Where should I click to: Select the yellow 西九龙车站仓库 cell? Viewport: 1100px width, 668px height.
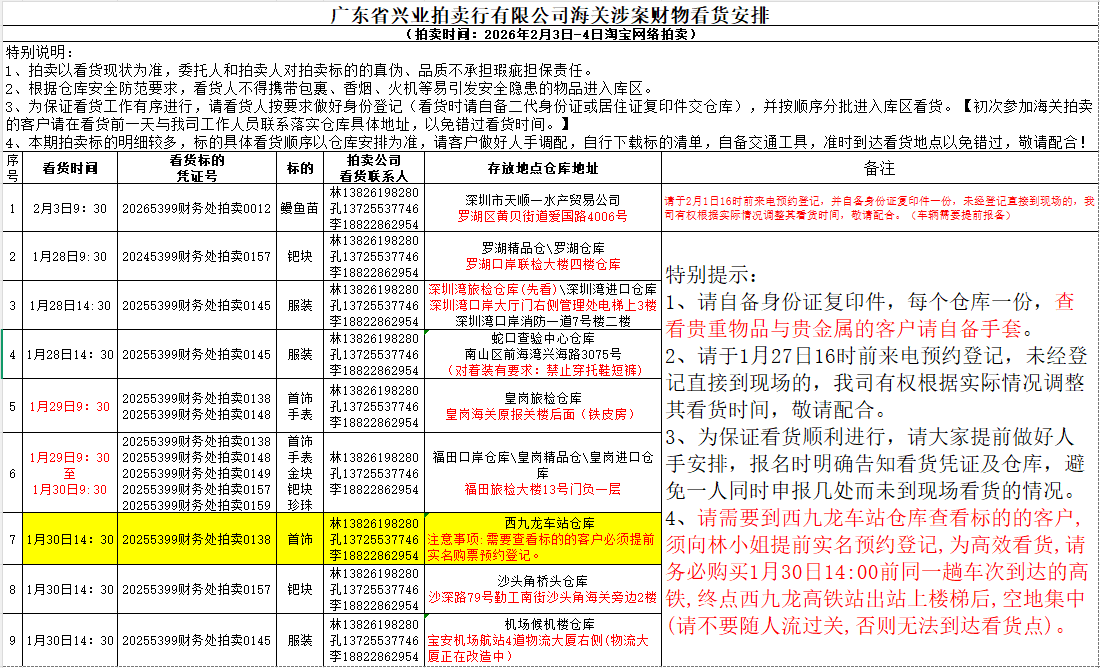543,538
